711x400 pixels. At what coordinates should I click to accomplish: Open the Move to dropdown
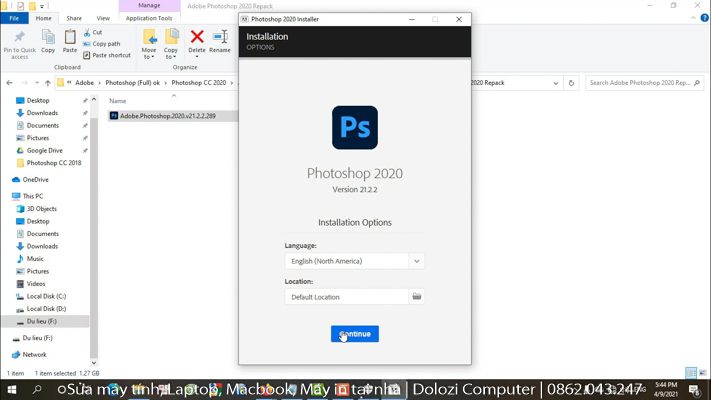(x=149, y=42)
